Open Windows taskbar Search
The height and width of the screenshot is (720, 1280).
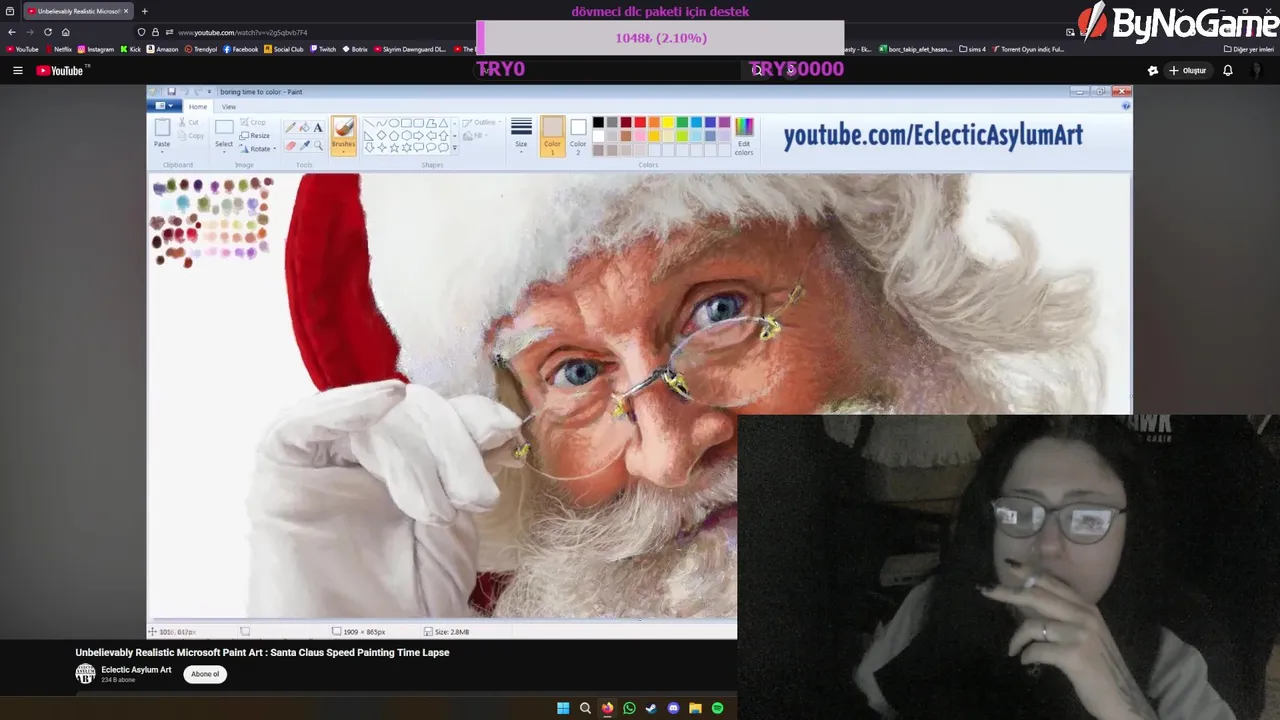click(585, 708)
